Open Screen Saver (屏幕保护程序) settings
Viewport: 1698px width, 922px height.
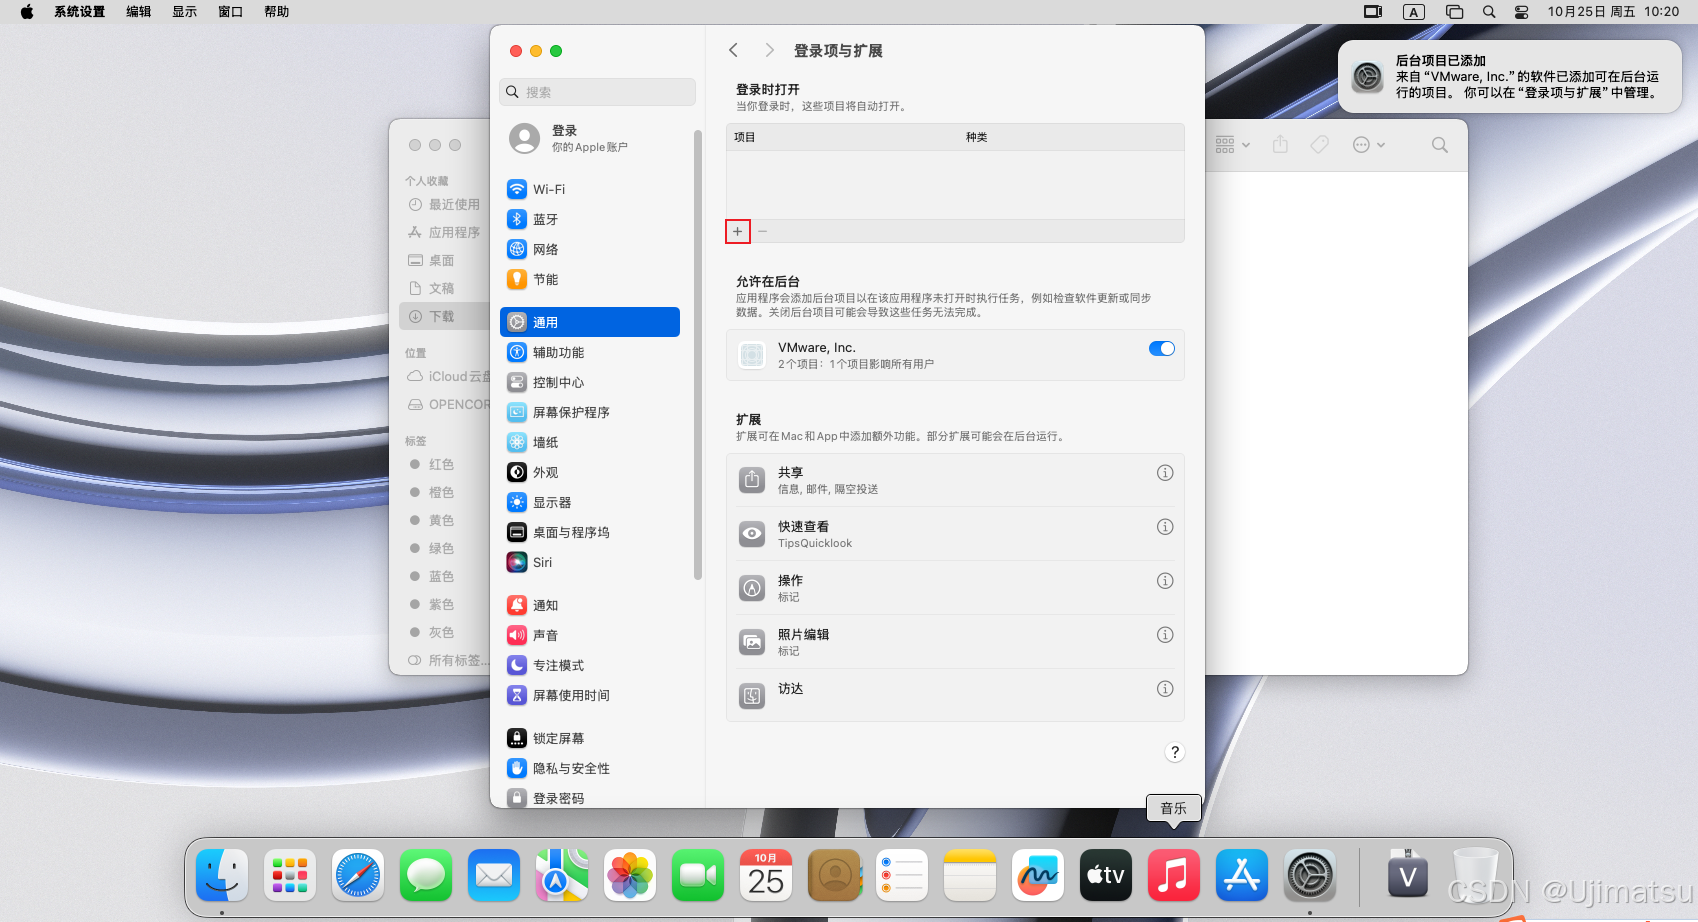590,412
